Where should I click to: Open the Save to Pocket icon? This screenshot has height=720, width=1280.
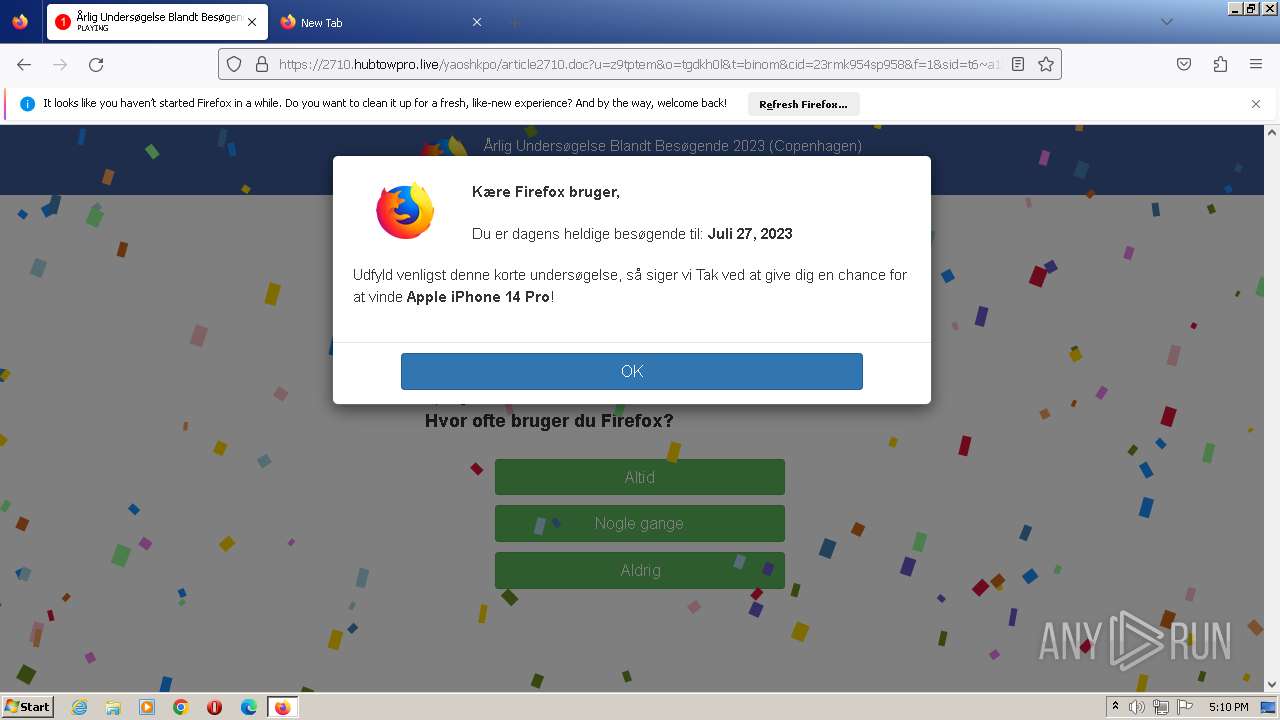point(1184,64)
